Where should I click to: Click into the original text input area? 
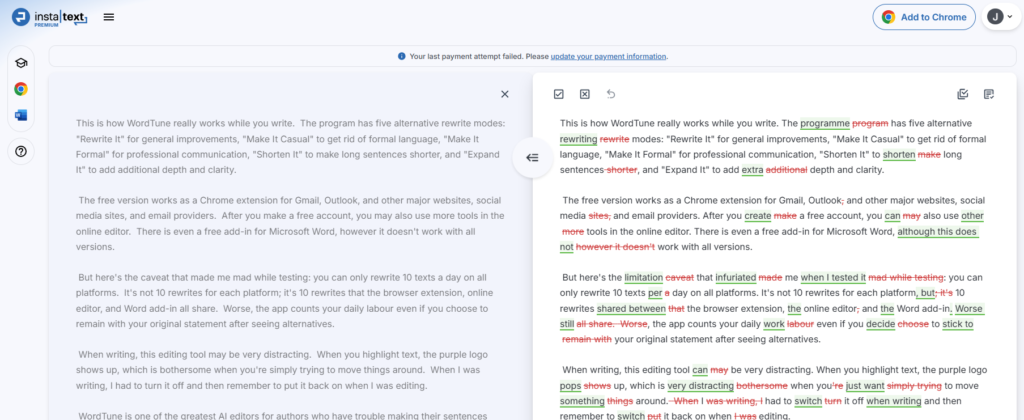(x=290, y=261)
